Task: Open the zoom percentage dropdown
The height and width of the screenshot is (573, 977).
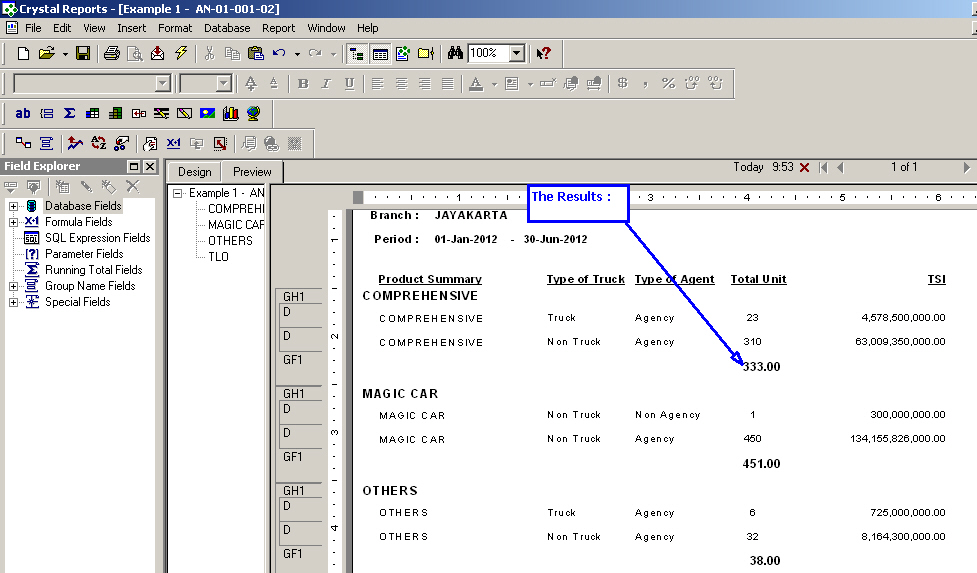Action: 517,54
